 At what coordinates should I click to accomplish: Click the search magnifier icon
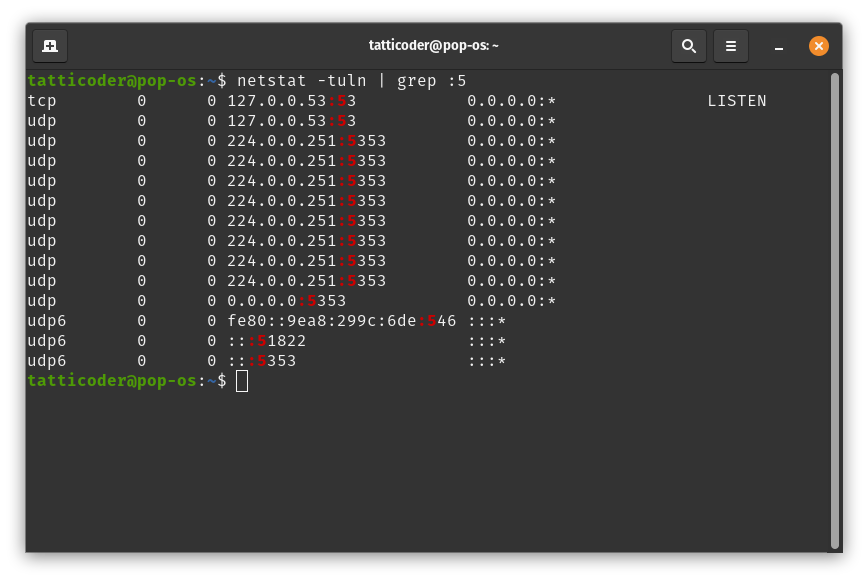pyautogui.click(x=688, y=46)
